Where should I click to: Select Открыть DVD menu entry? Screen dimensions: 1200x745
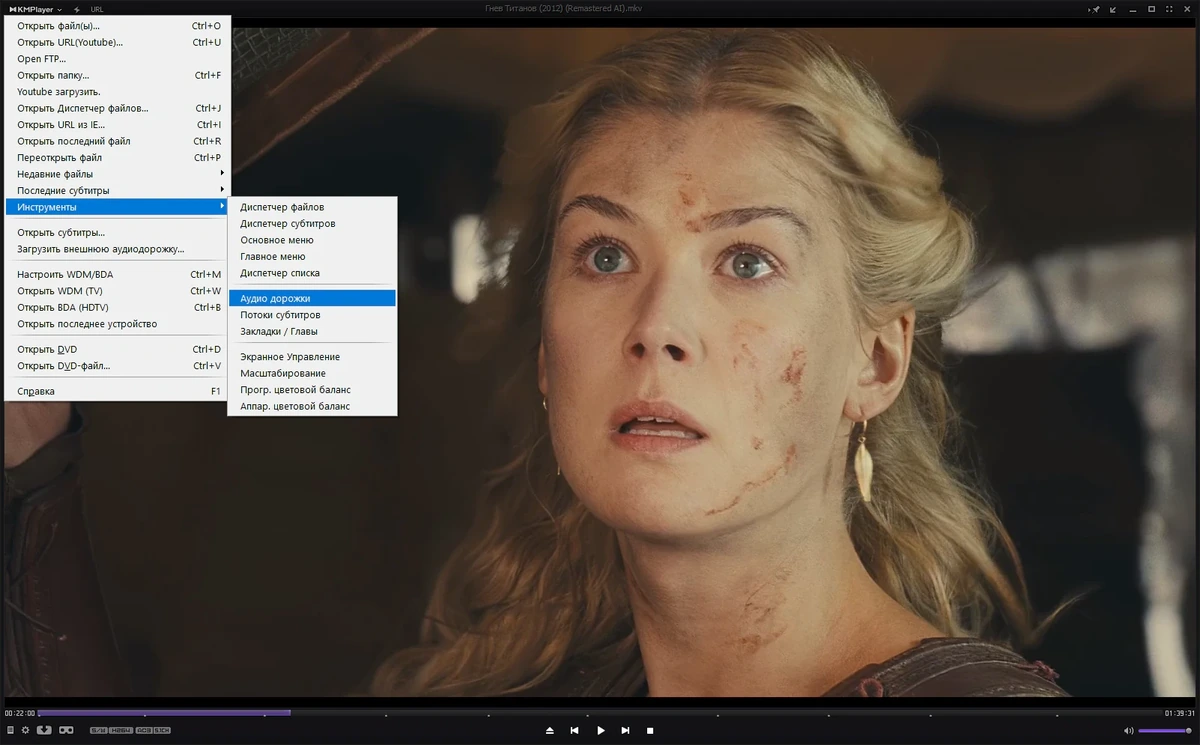pyautogui.click(x=118, y=349)
